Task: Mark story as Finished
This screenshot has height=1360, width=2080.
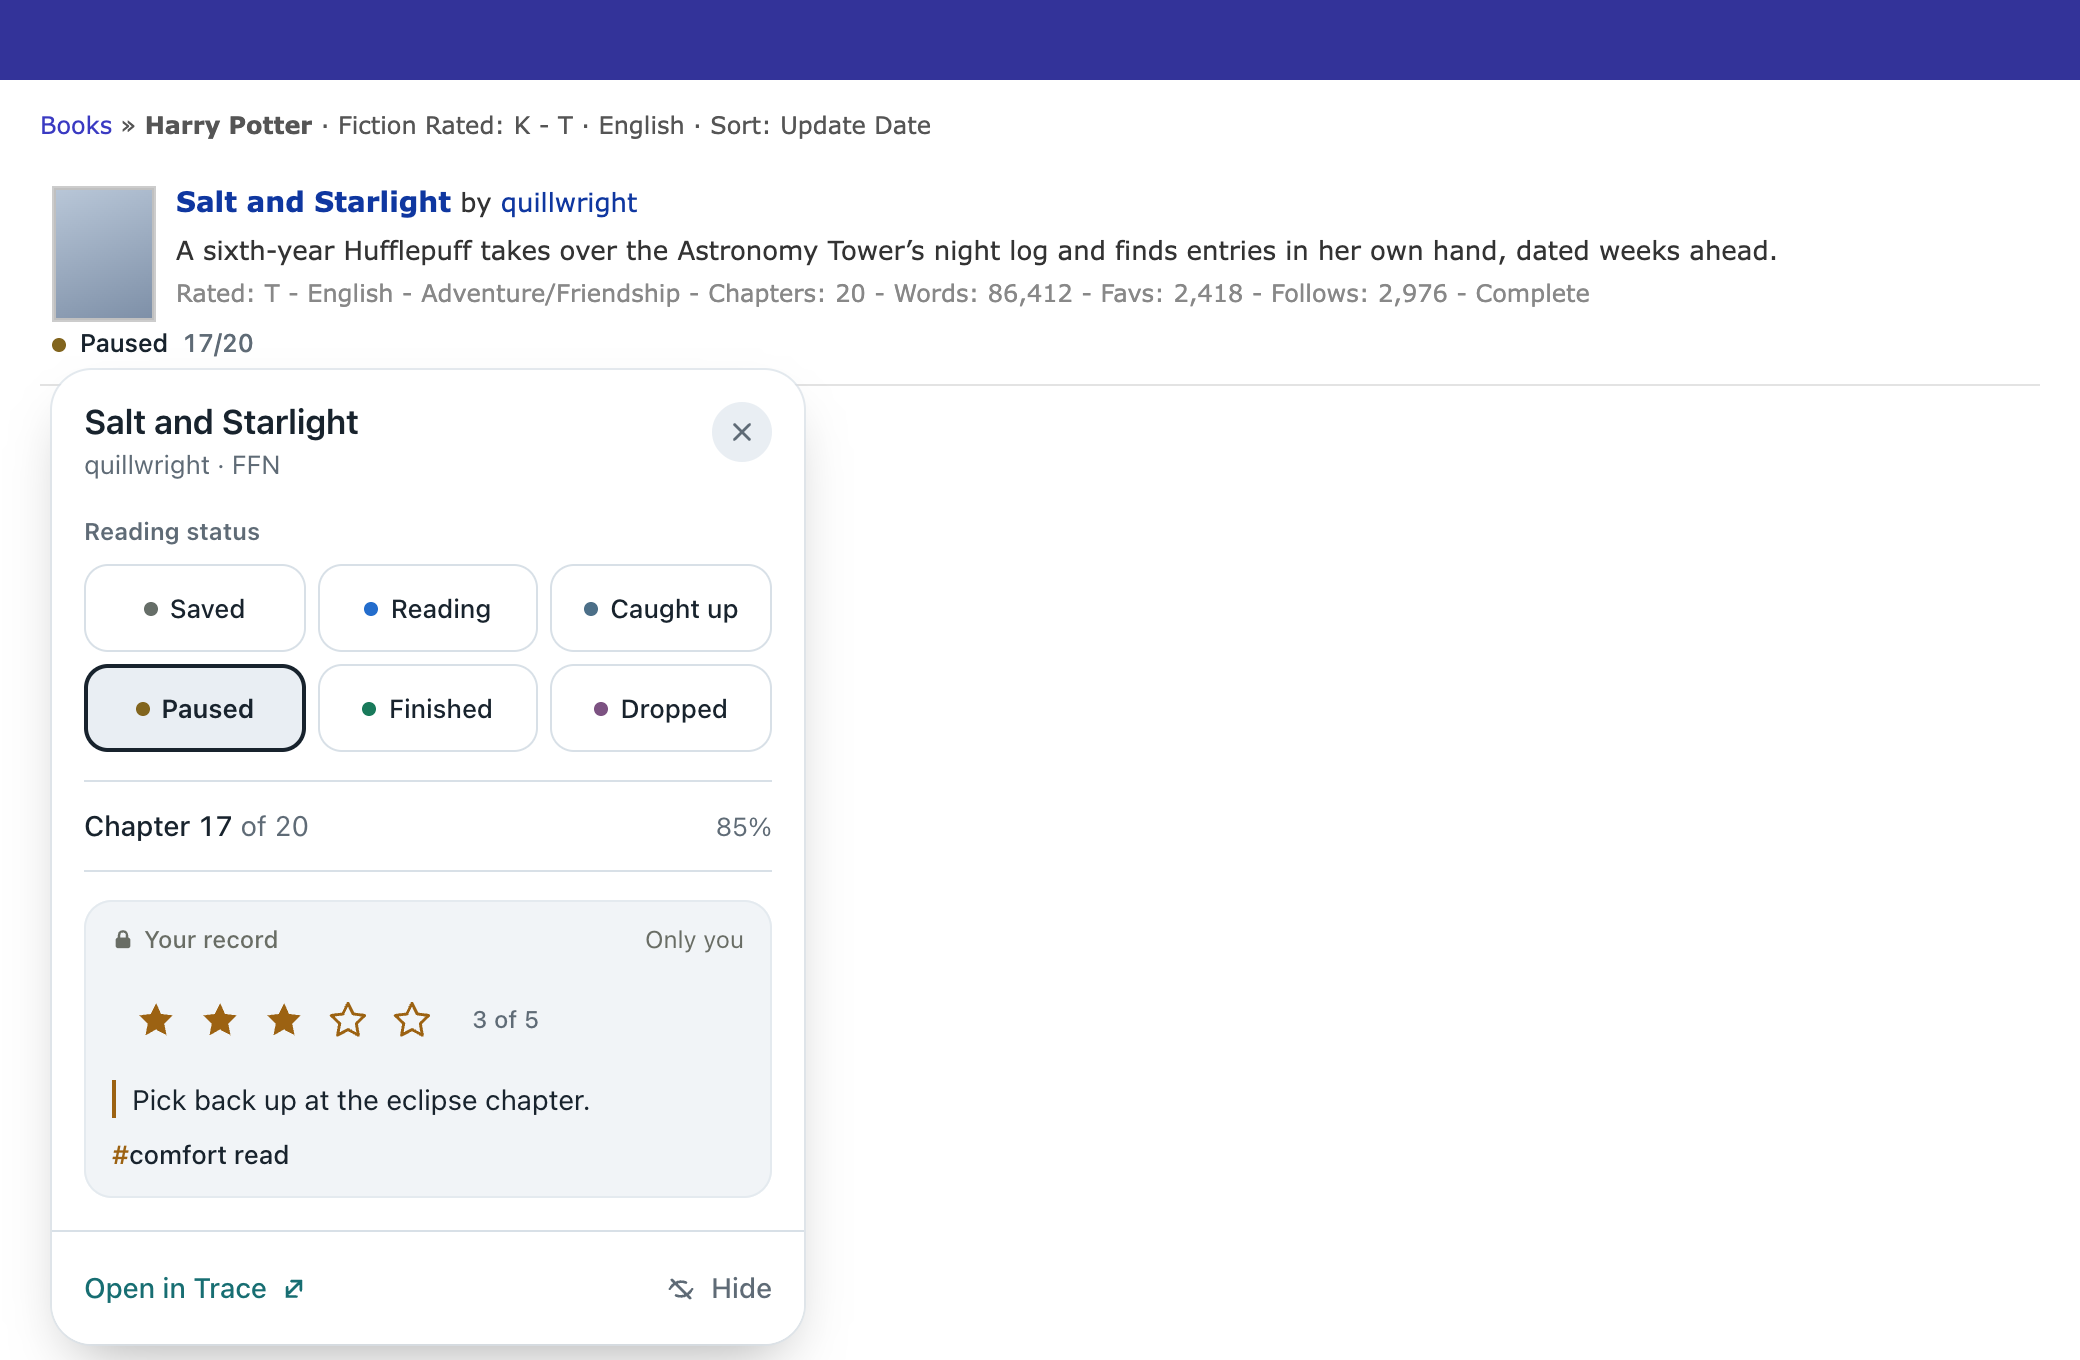Action: 428,708
